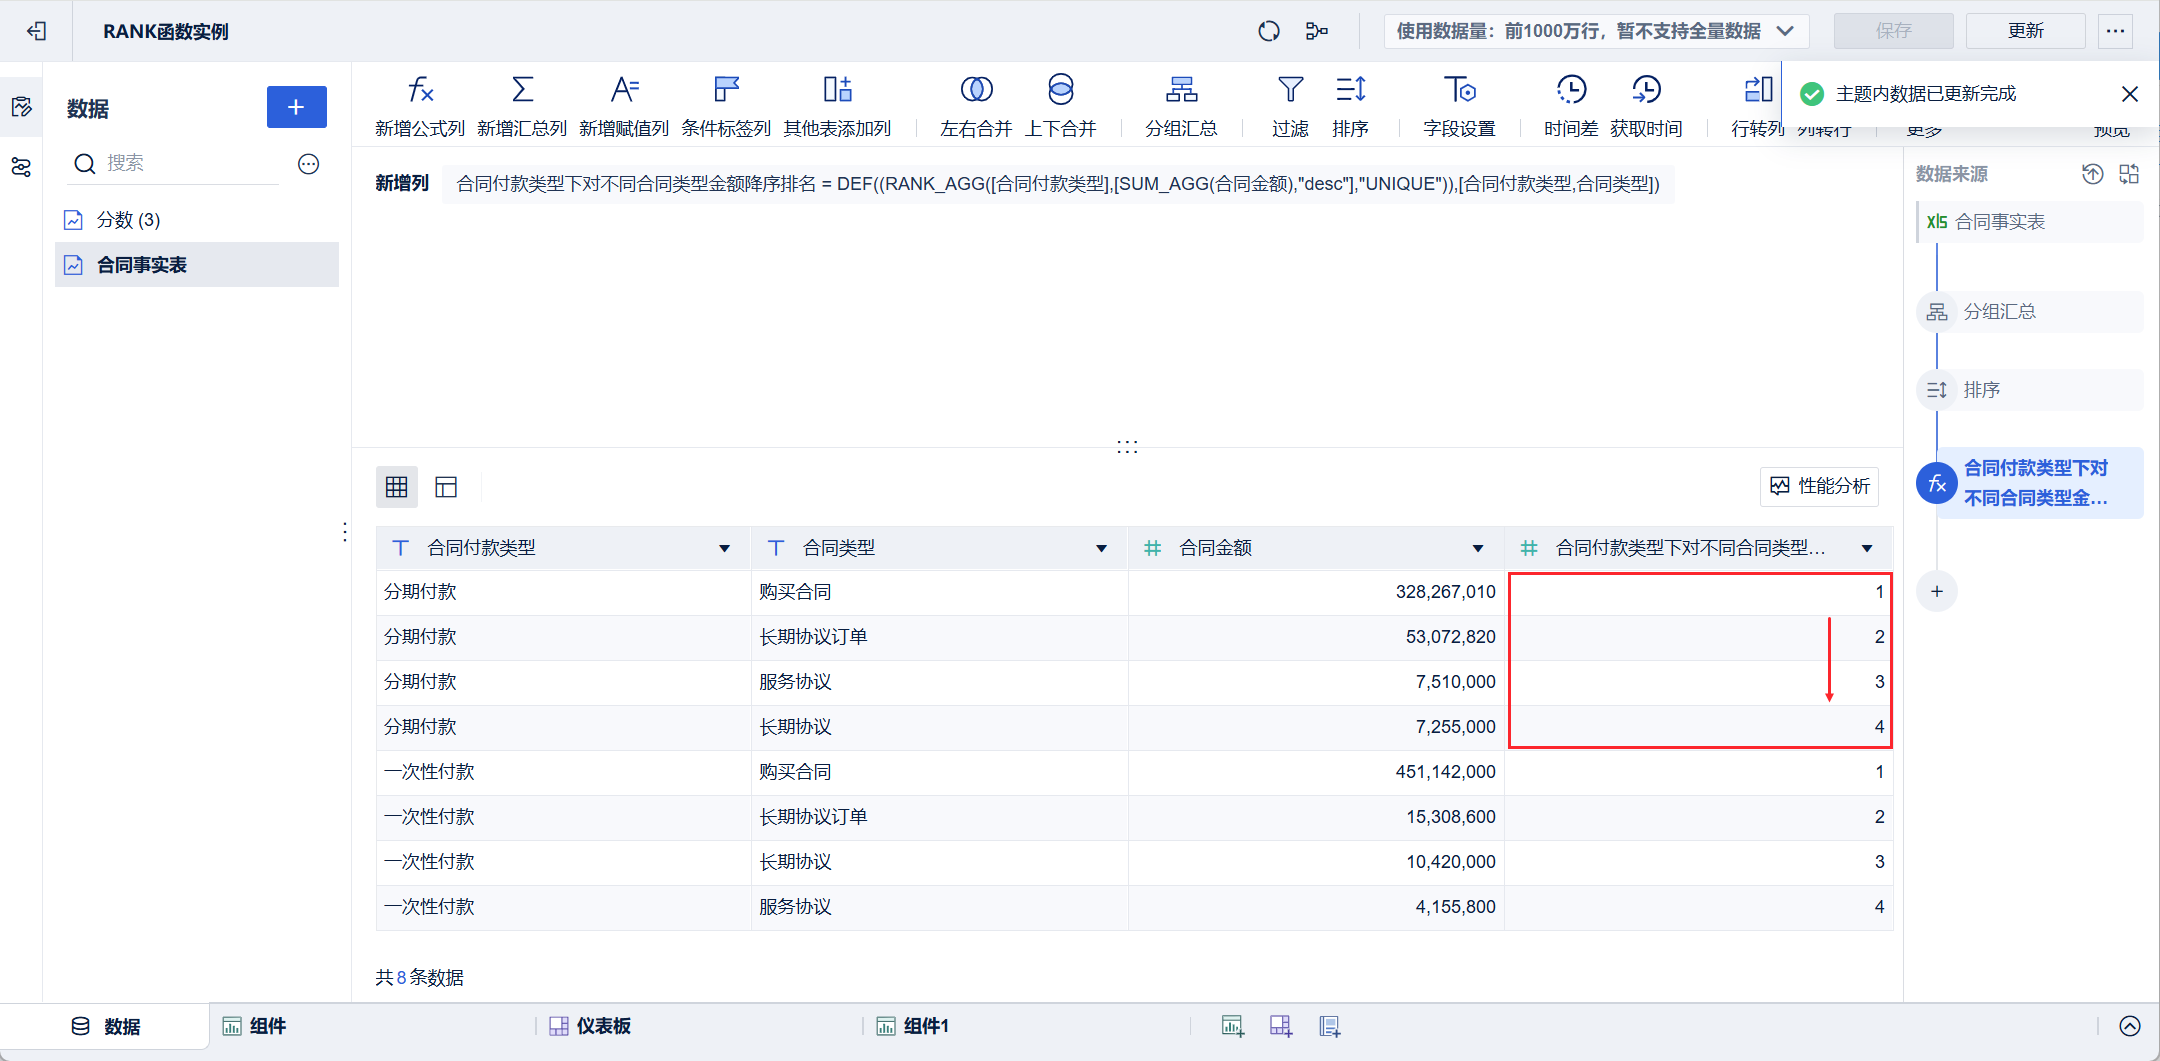Switch to the layout structure view
Viewport: 2160px width, 1061px height.
[x=446, y=487]
